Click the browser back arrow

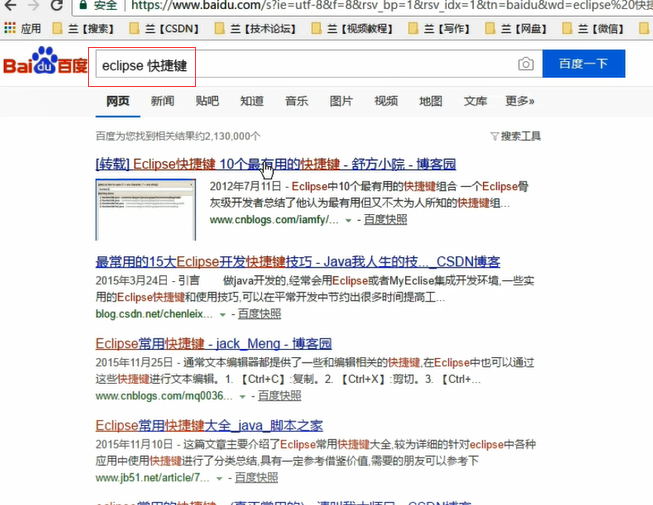(x=10, y=5)
